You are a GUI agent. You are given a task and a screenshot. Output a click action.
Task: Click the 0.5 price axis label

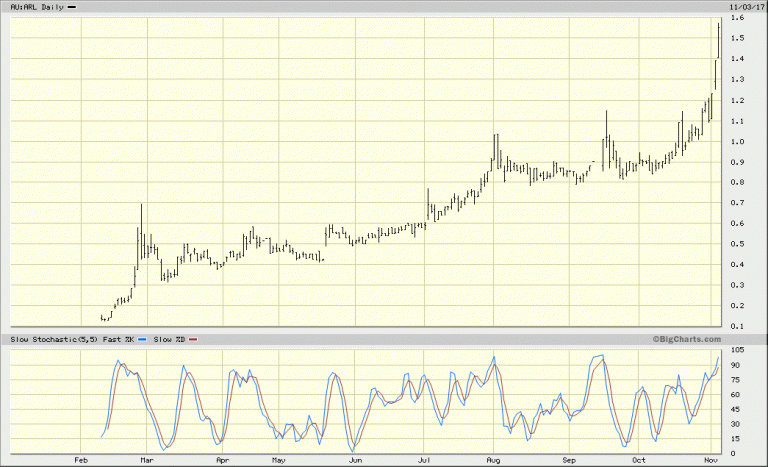(x=736, y=244)
